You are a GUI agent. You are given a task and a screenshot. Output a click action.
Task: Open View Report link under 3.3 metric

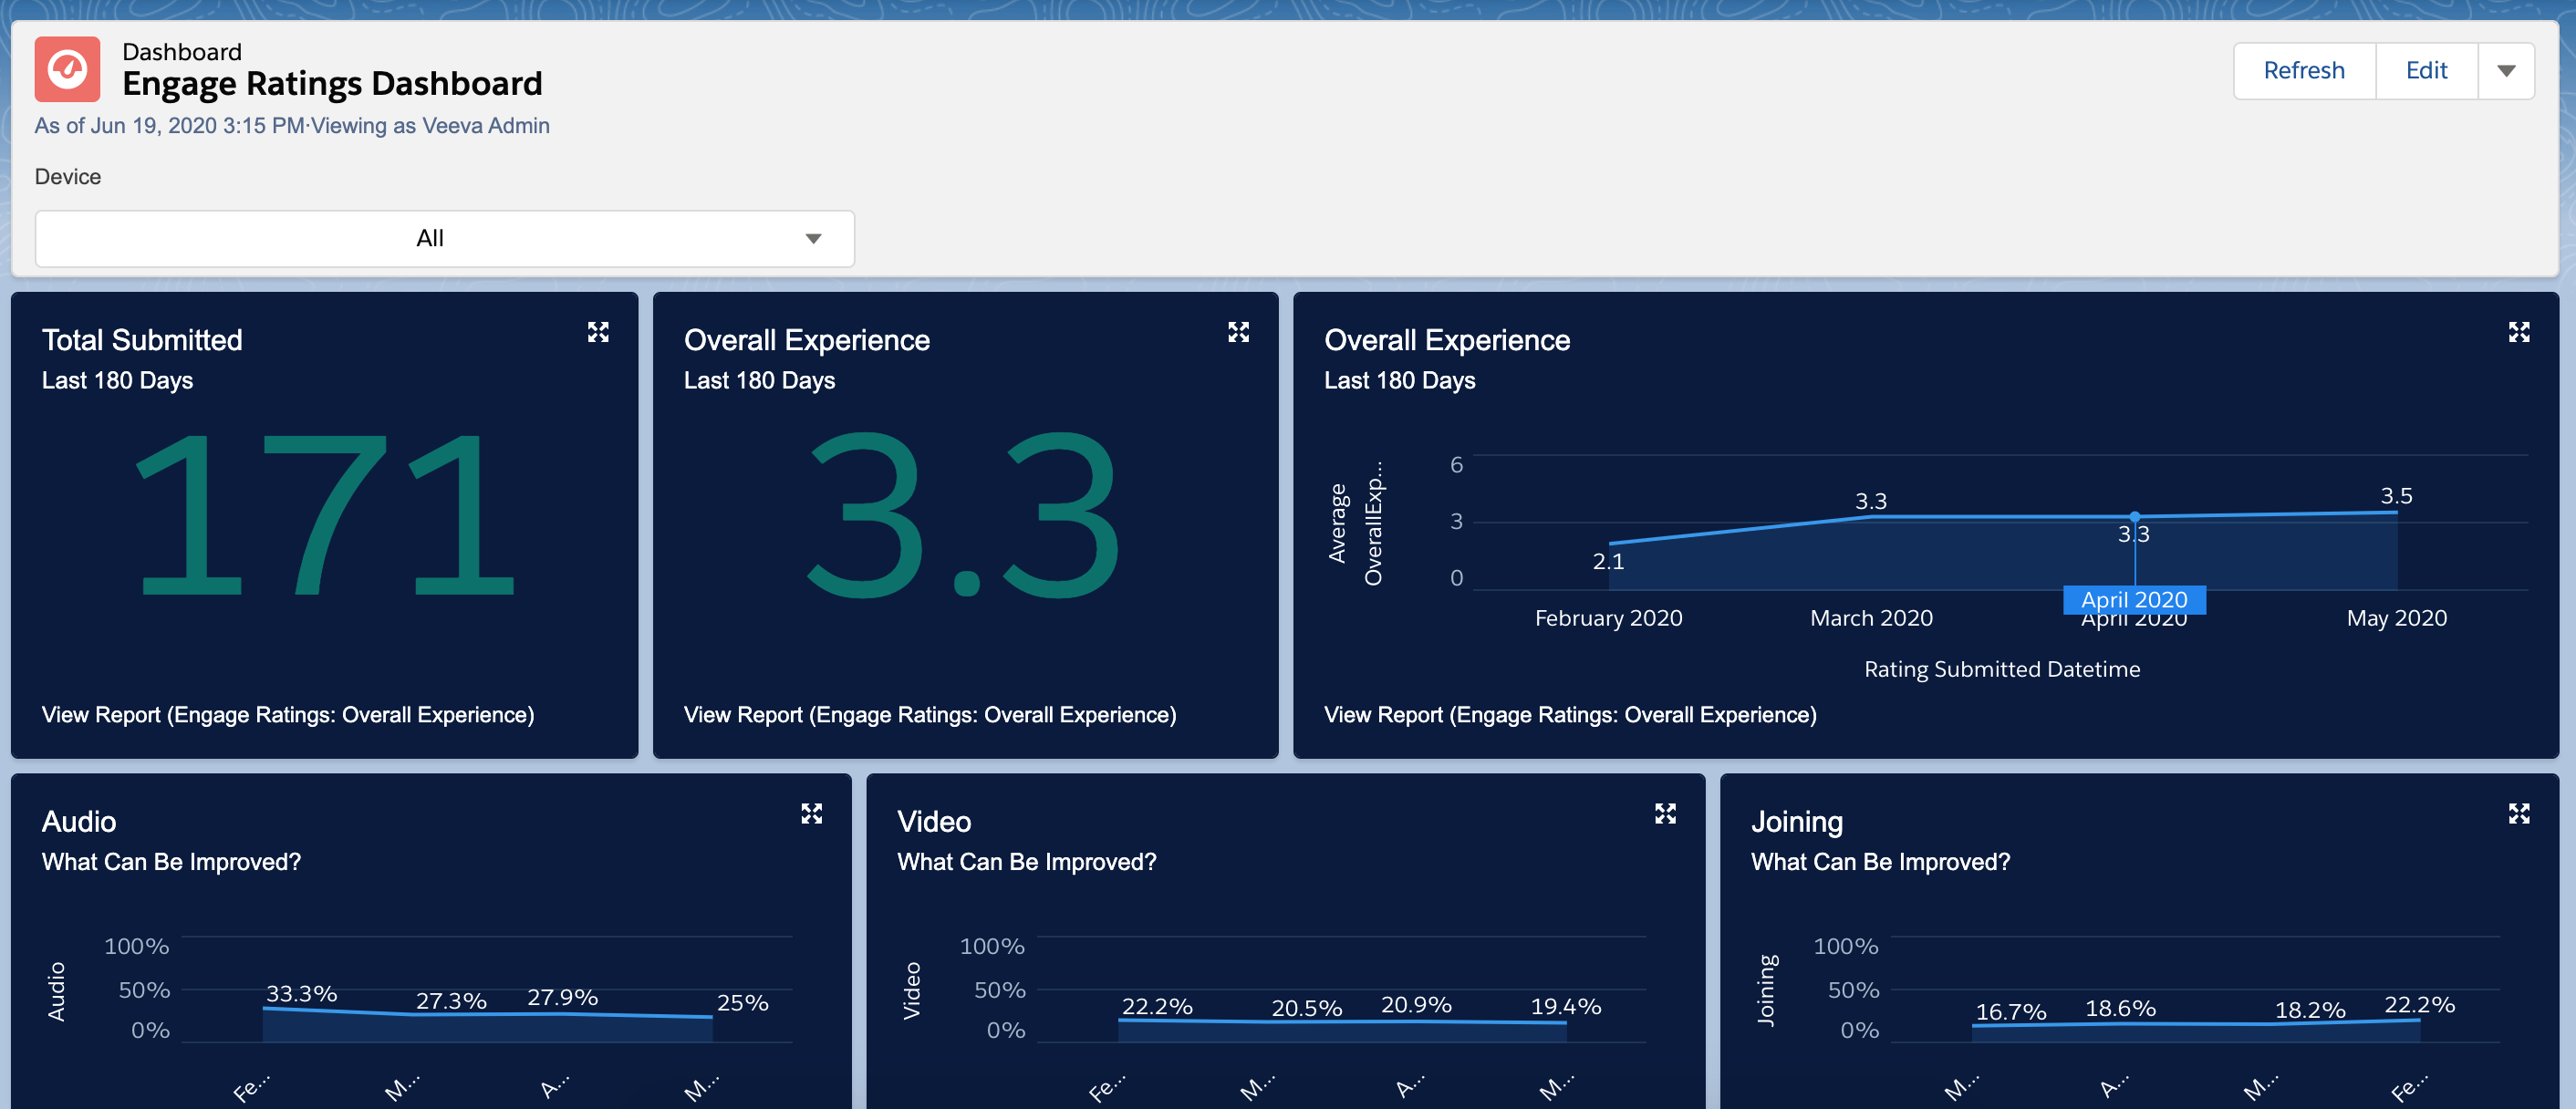click(x=929, y=714)
